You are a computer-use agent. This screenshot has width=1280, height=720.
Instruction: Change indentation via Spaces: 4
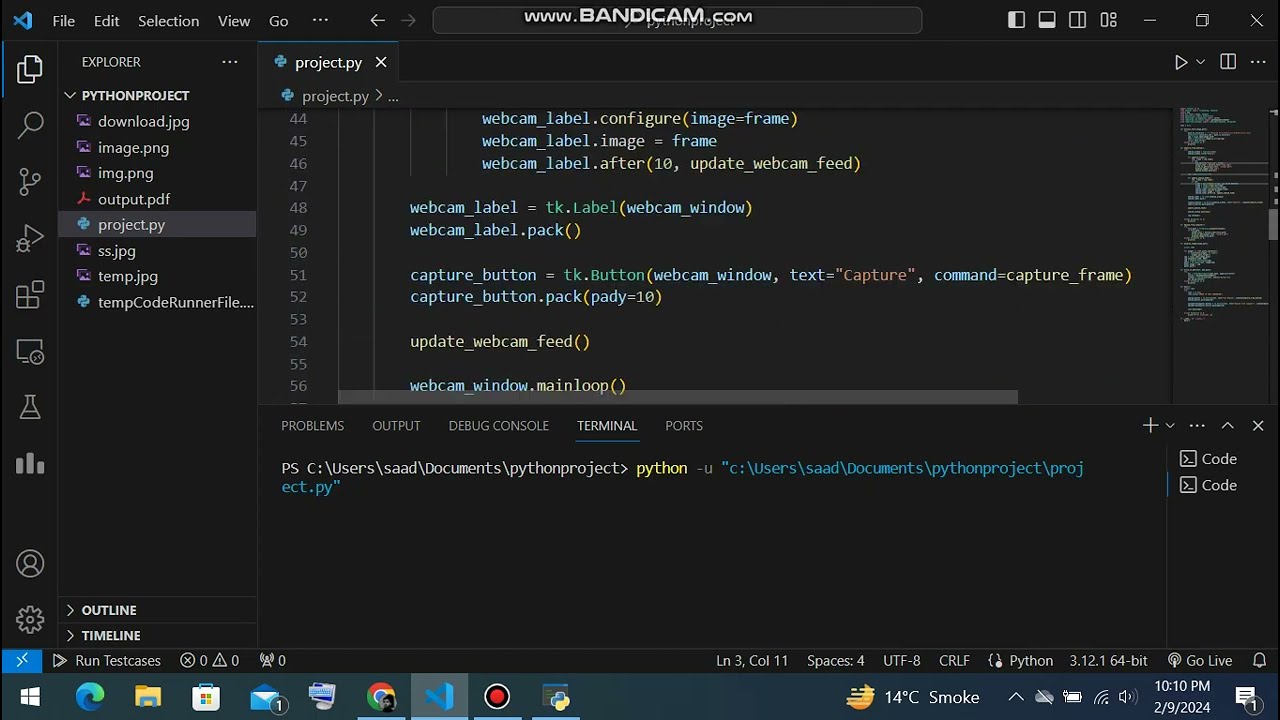pos(835,660)
